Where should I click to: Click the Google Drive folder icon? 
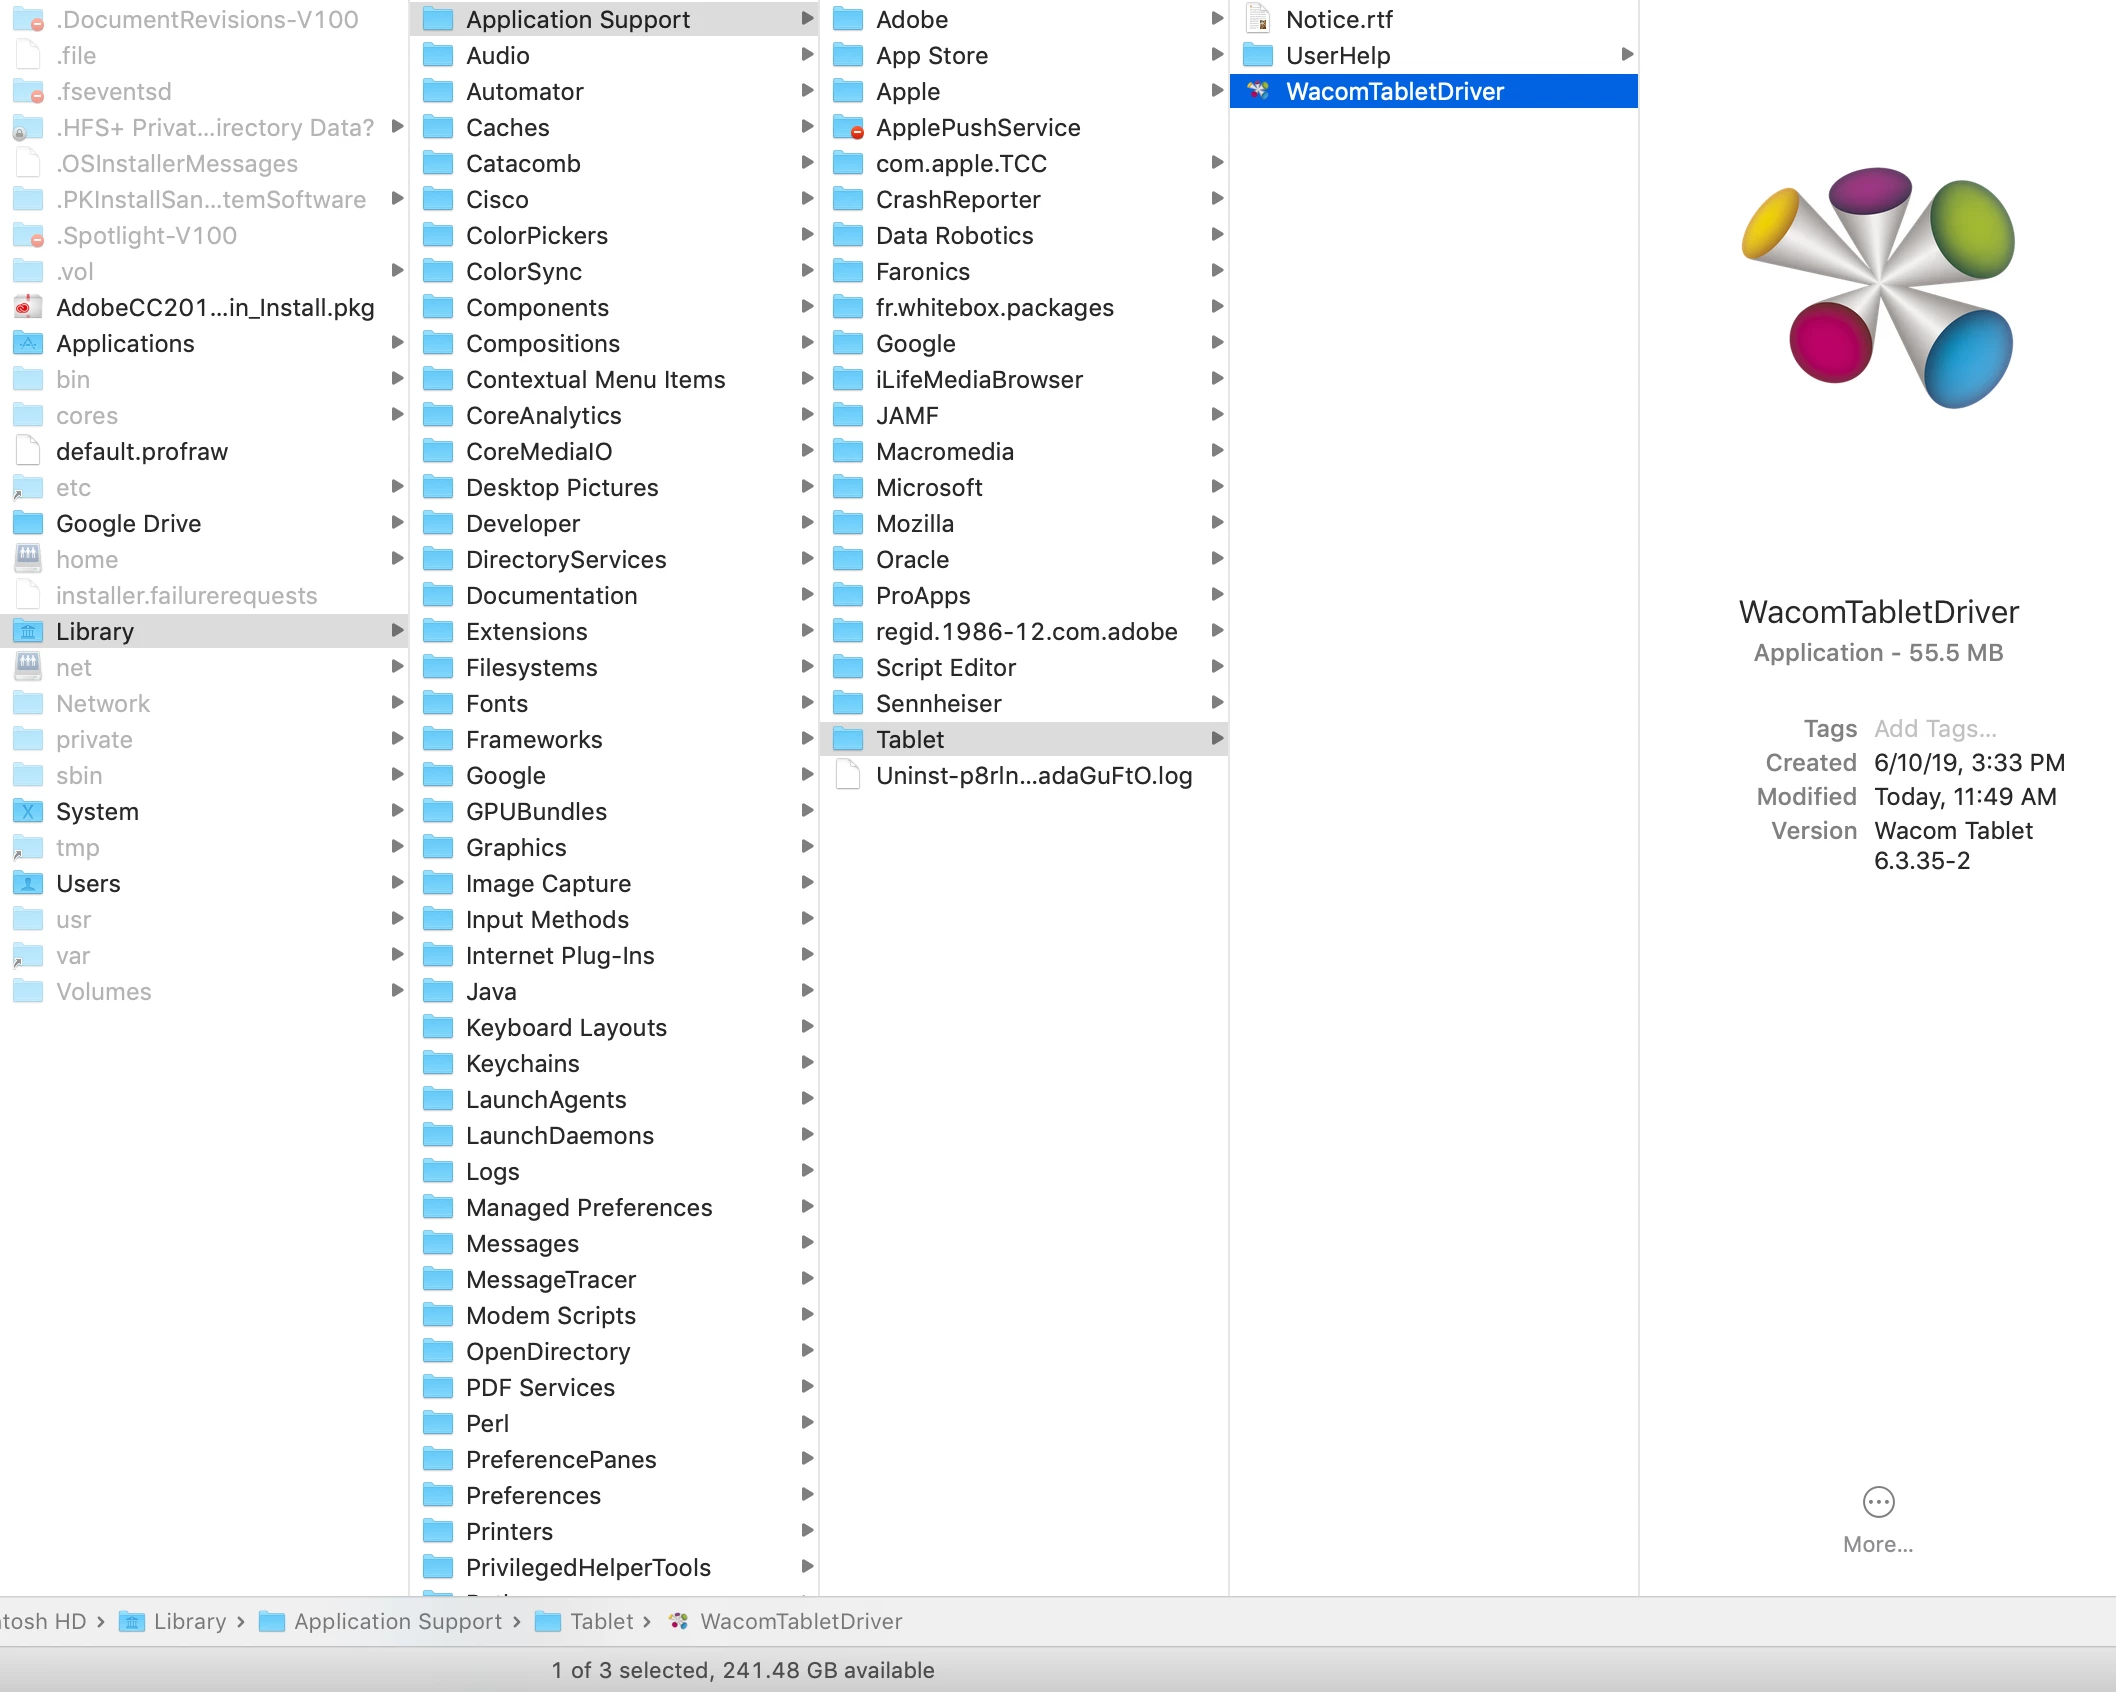(x=28, y=523)
